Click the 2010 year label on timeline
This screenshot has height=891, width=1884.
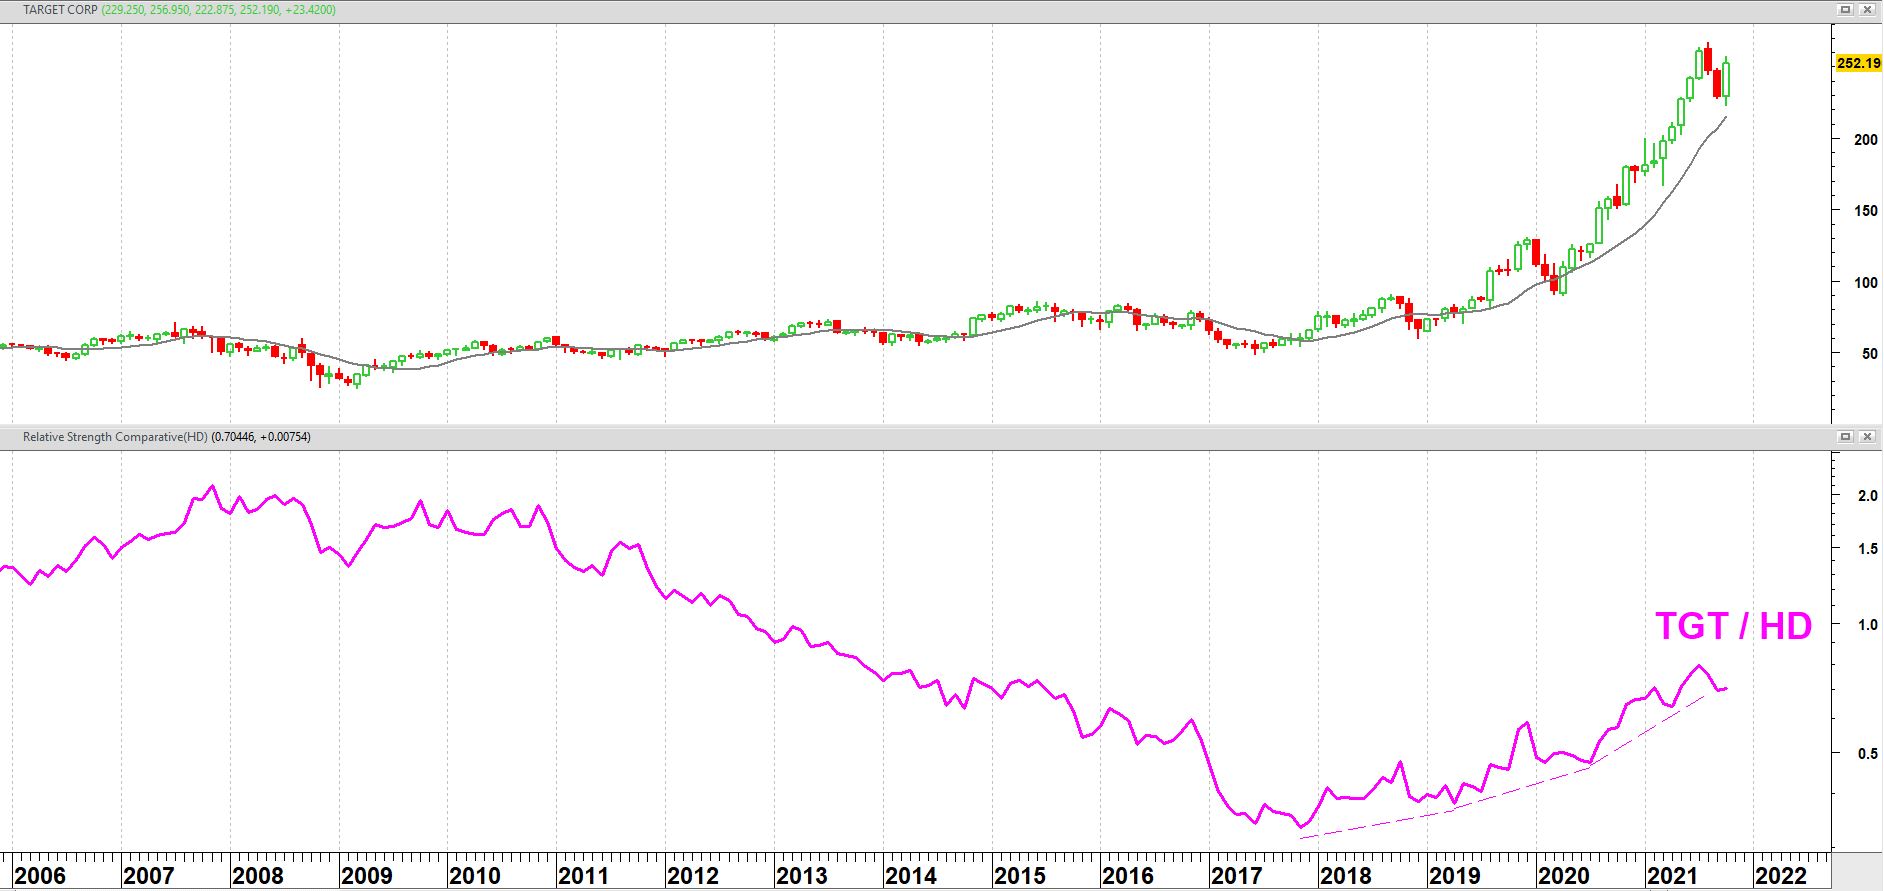[x=475, y=876]
